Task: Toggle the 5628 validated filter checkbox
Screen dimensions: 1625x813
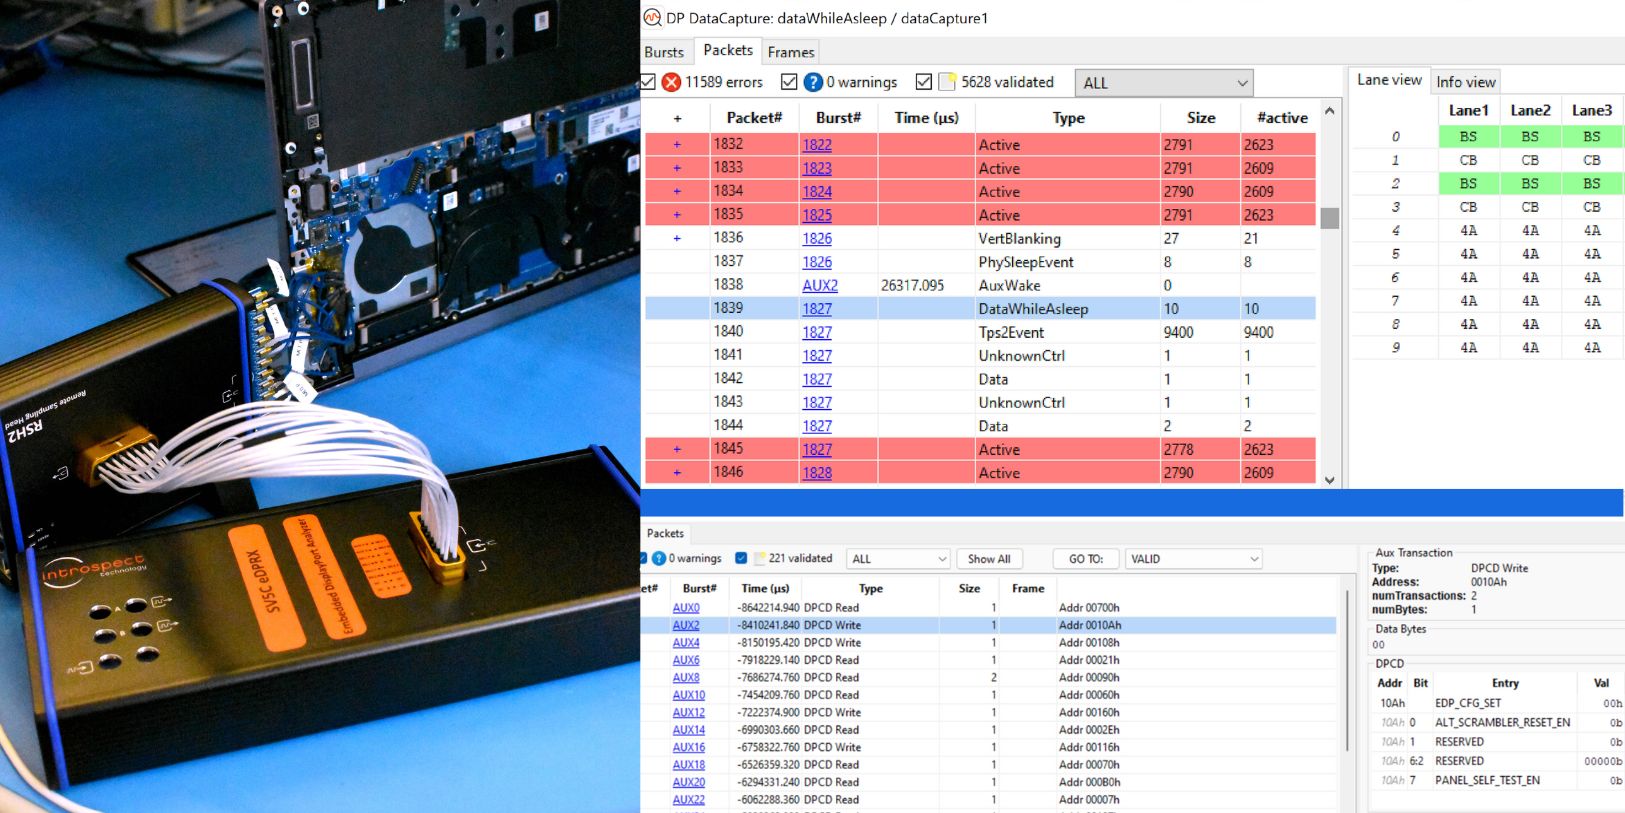Action: tap(924, 82)
